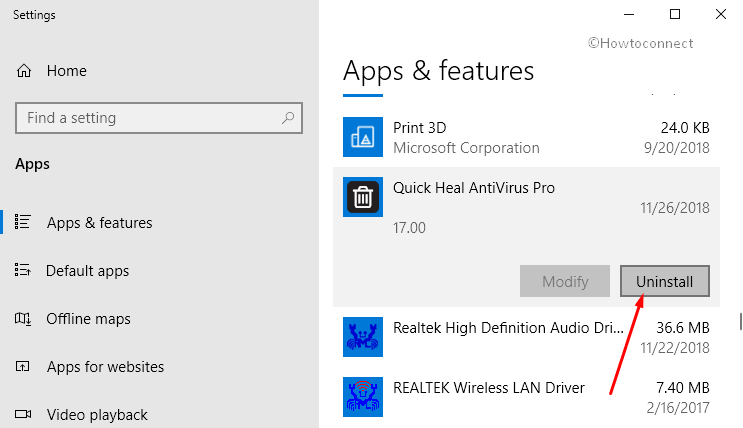The image size is (743, 428).
Task: Click the Video playback camera icon
Action: coord(23,414)
